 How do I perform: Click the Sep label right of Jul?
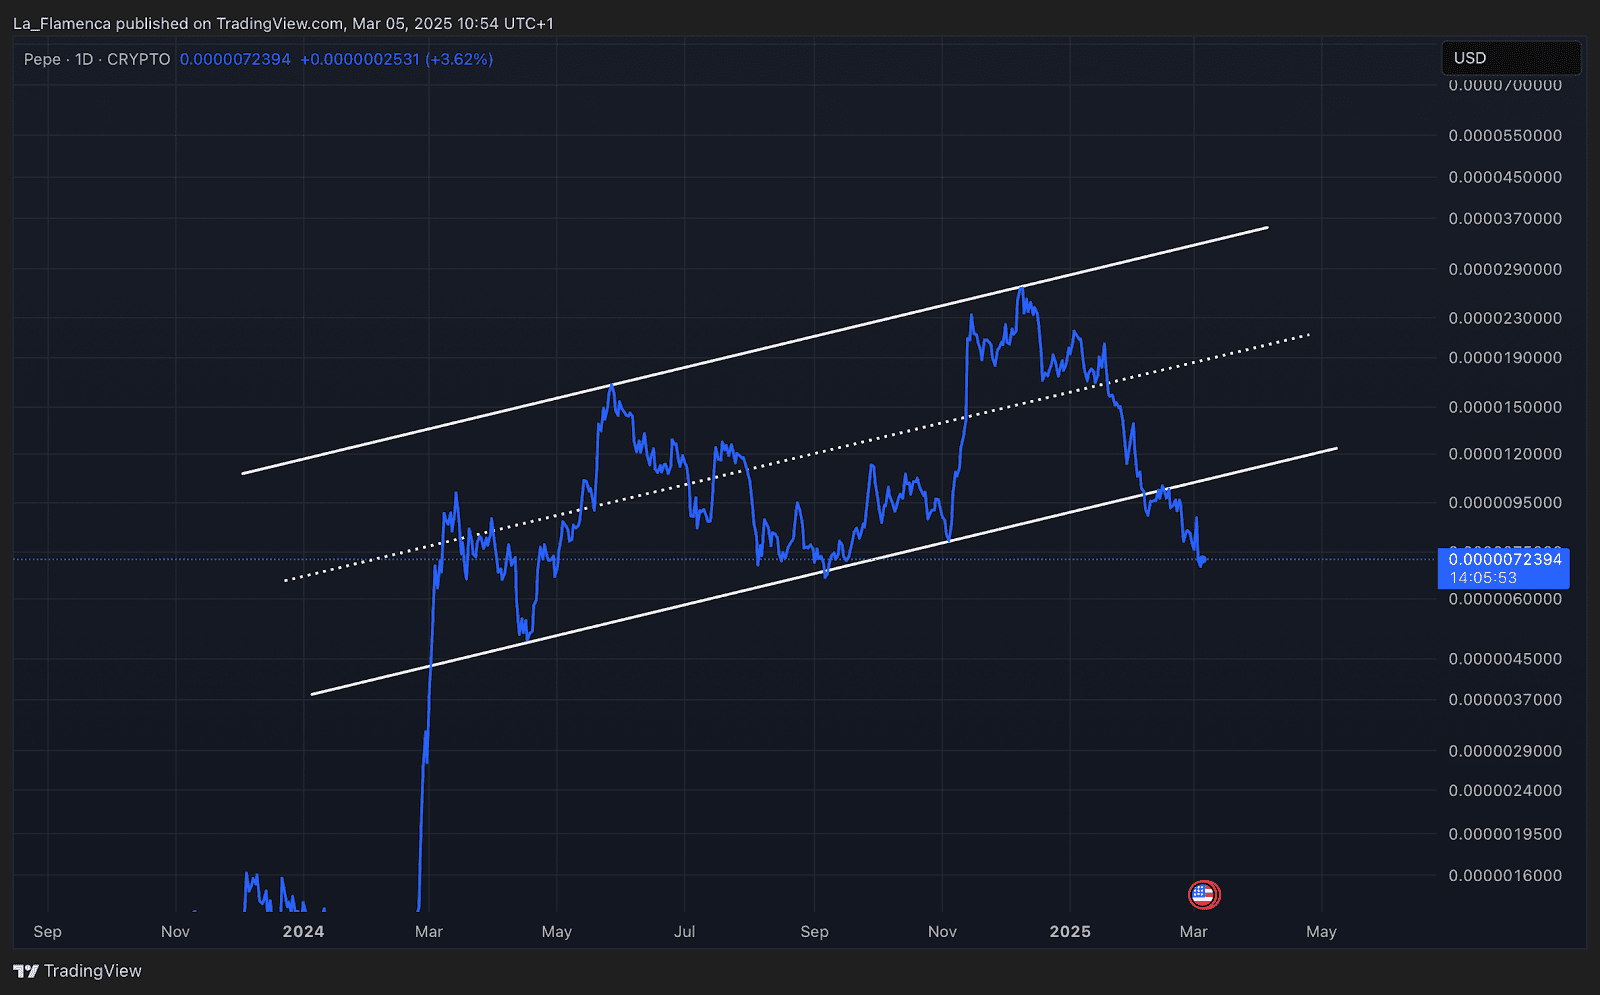tap(814, 932)
